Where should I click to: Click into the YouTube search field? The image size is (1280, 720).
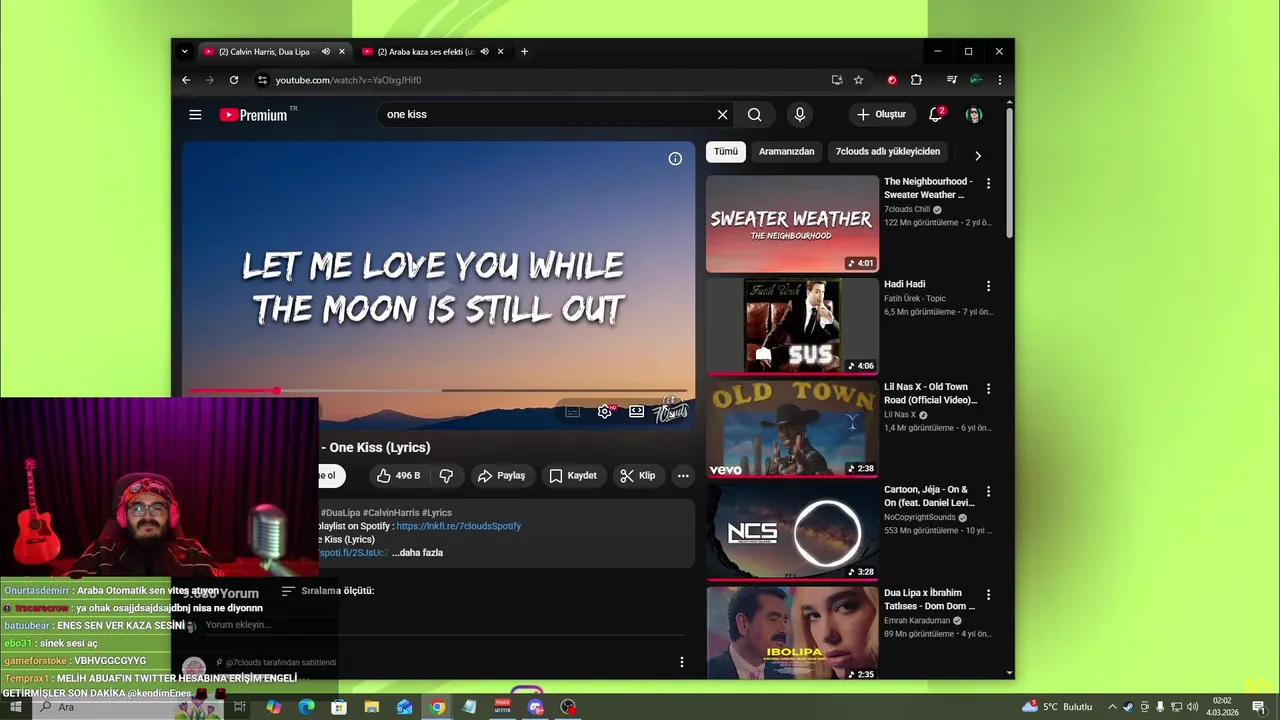[x=545, y=115]
